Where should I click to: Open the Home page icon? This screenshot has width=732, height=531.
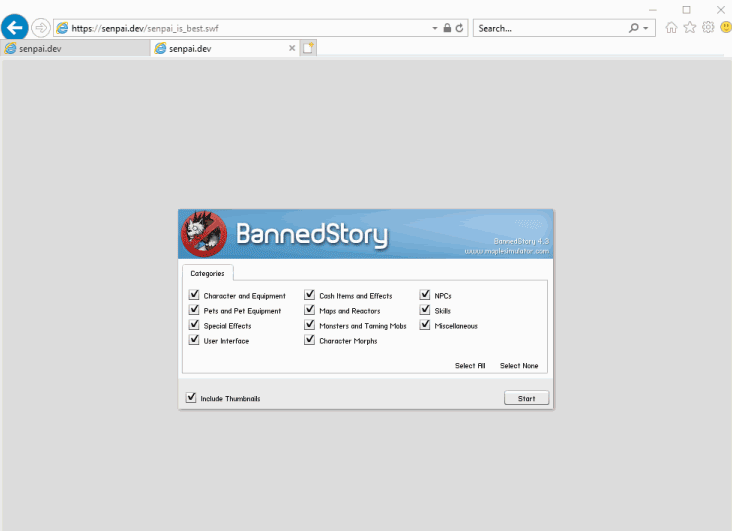tap(671, 28)
